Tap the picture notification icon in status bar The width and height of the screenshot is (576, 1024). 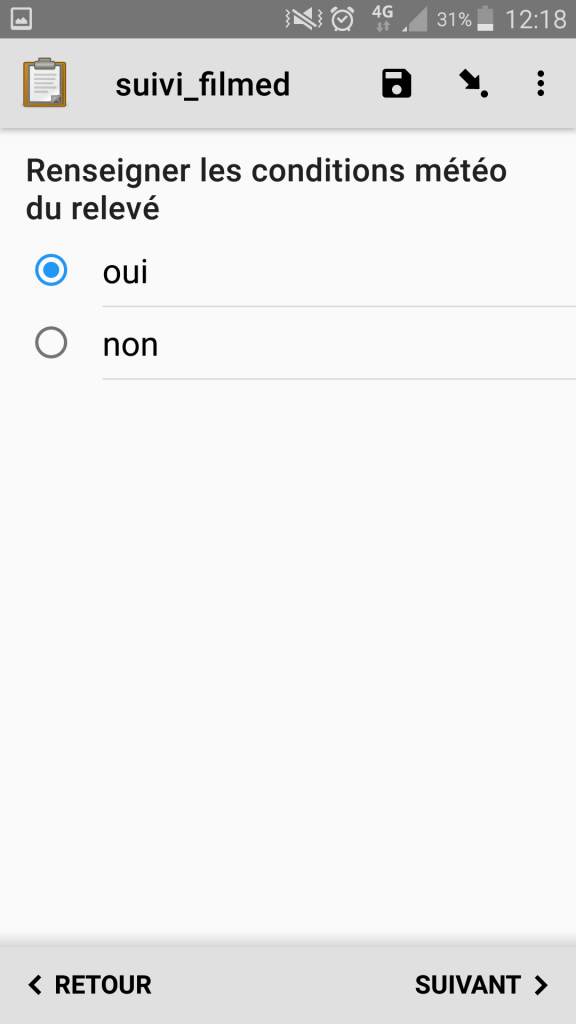22,19
